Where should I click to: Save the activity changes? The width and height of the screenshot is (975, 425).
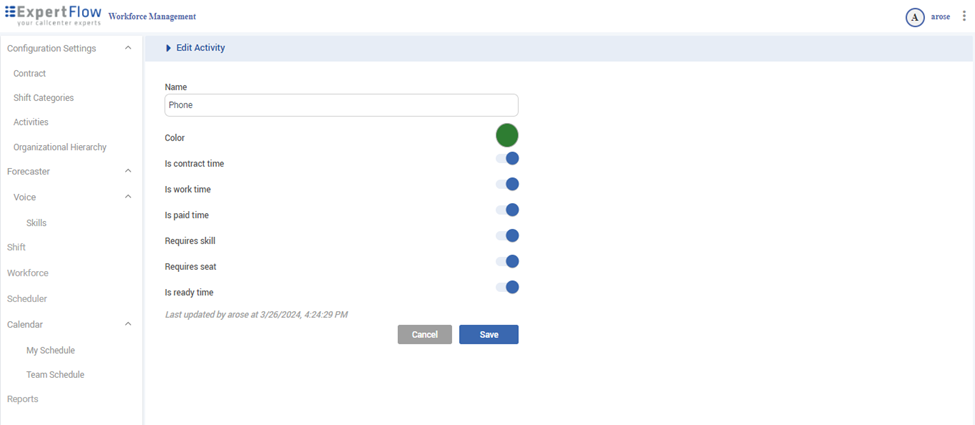point(488,335)
